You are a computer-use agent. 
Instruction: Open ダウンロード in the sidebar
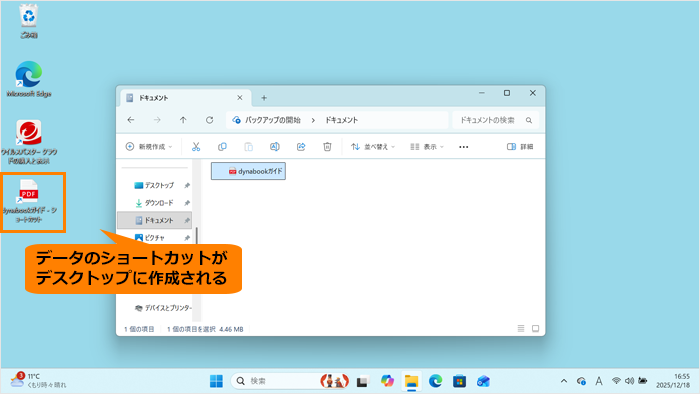pyautogui.click(x=154, y=203)
